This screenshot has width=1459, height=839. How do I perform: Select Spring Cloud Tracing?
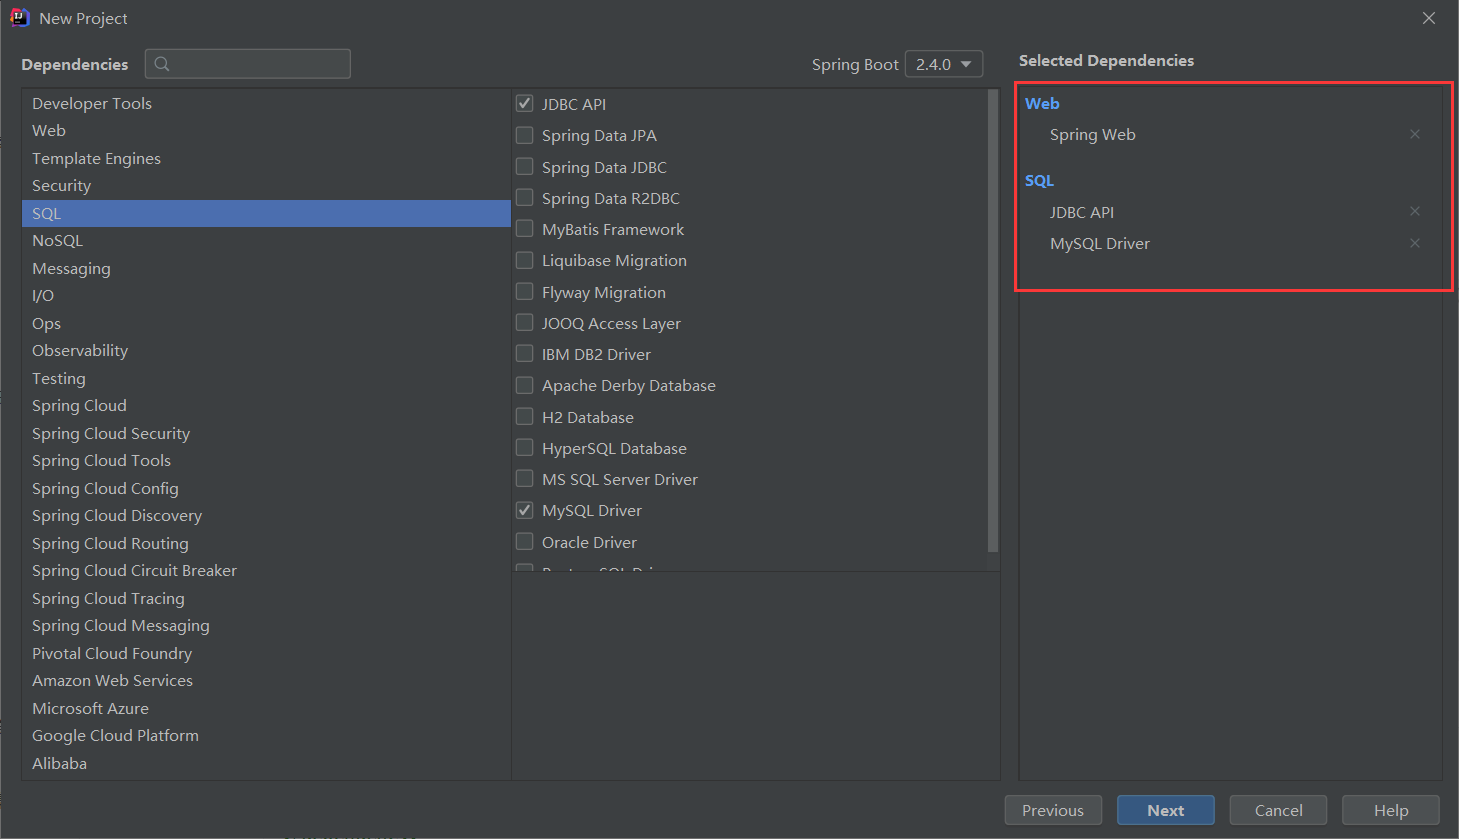(x=266, y=598)
